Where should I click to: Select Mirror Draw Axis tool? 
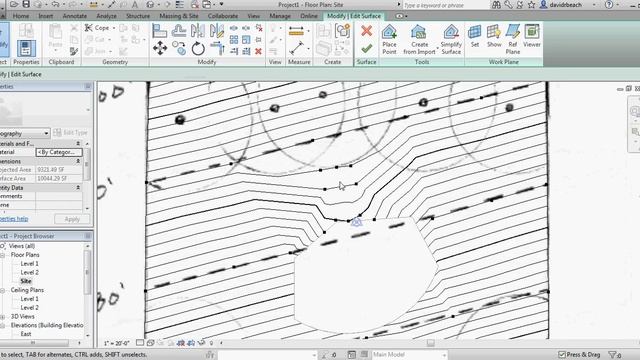(217, 31)
